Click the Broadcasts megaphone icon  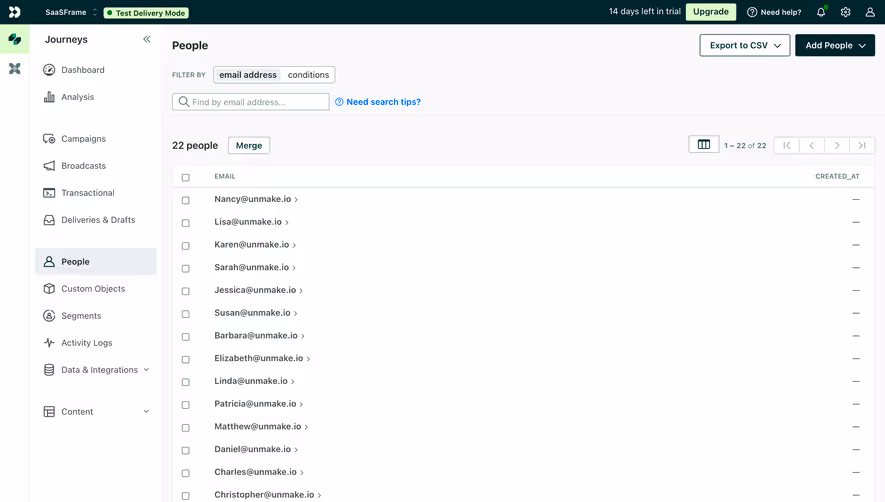click(49, 166)
